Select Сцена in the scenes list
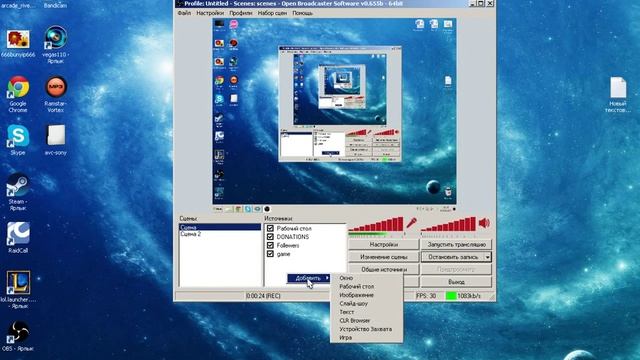 click(220, 227)
